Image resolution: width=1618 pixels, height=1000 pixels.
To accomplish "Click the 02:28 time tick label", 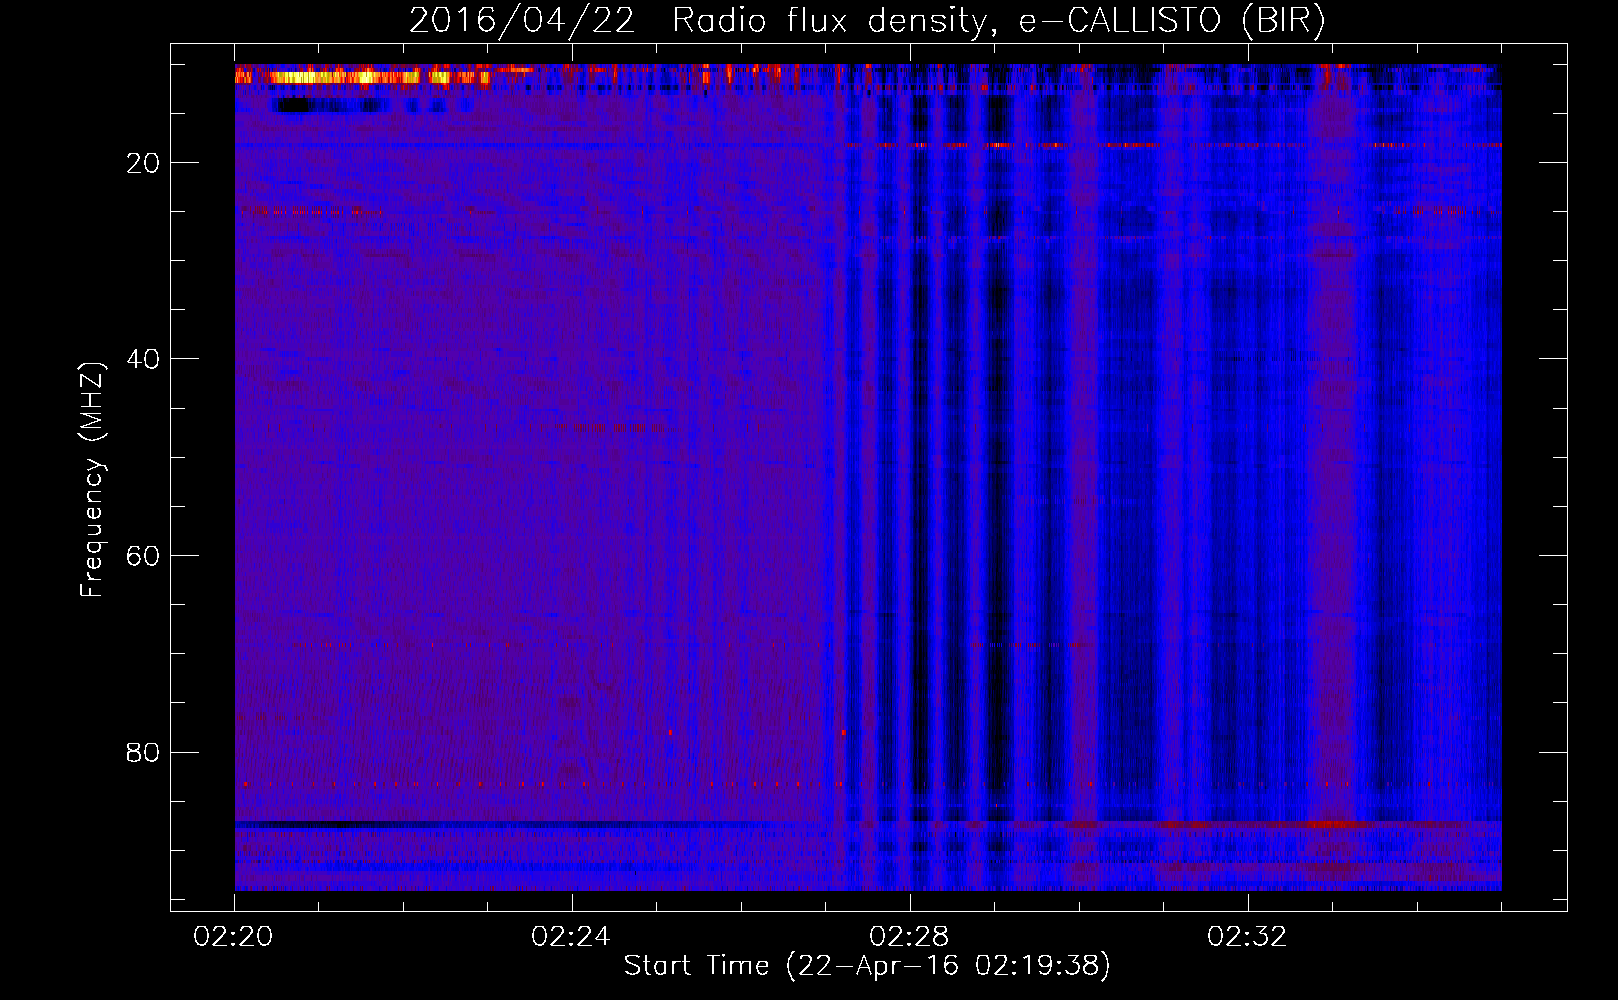I will (909, 937).
